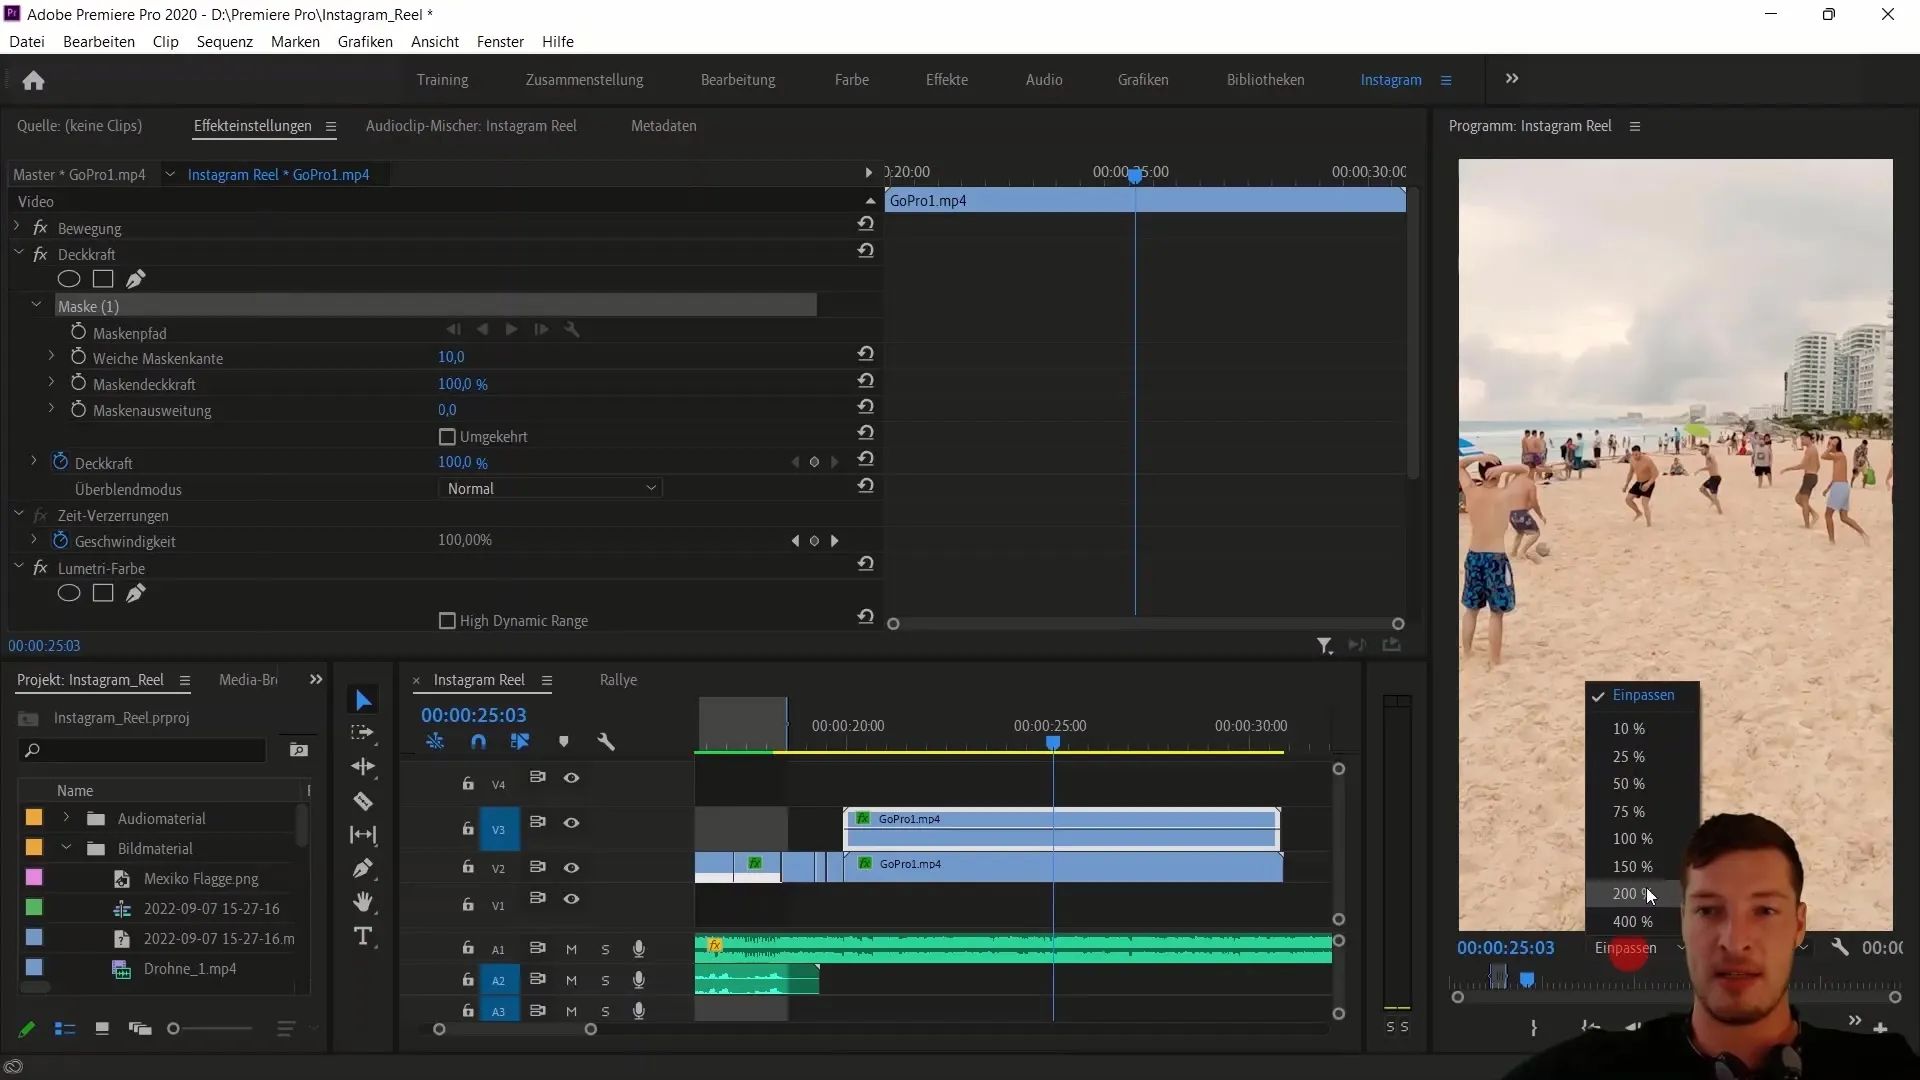Screen dimensions: 1920x1080
Task: Select the Razor tool
Action: pyautogui.click(x=363, y=801)
